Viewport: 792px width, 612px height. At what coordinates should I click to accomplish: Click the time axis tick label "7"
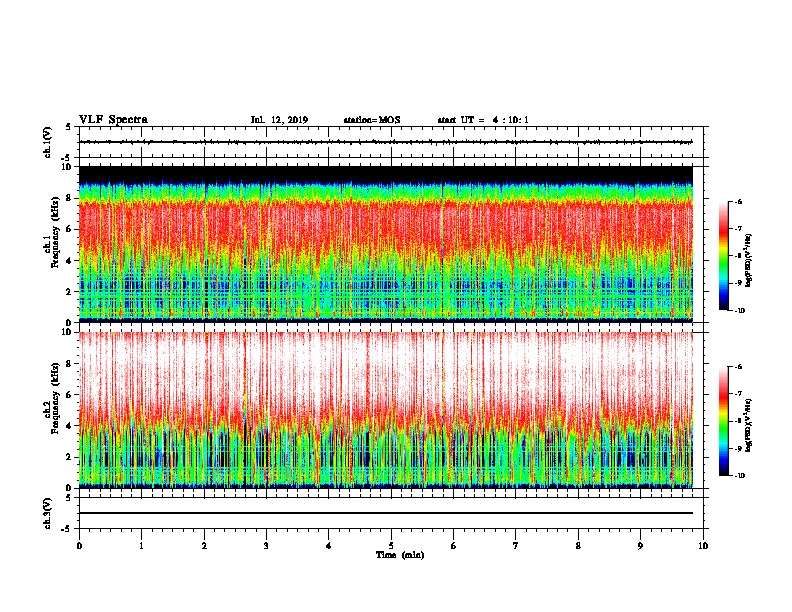tap(516, 546)
